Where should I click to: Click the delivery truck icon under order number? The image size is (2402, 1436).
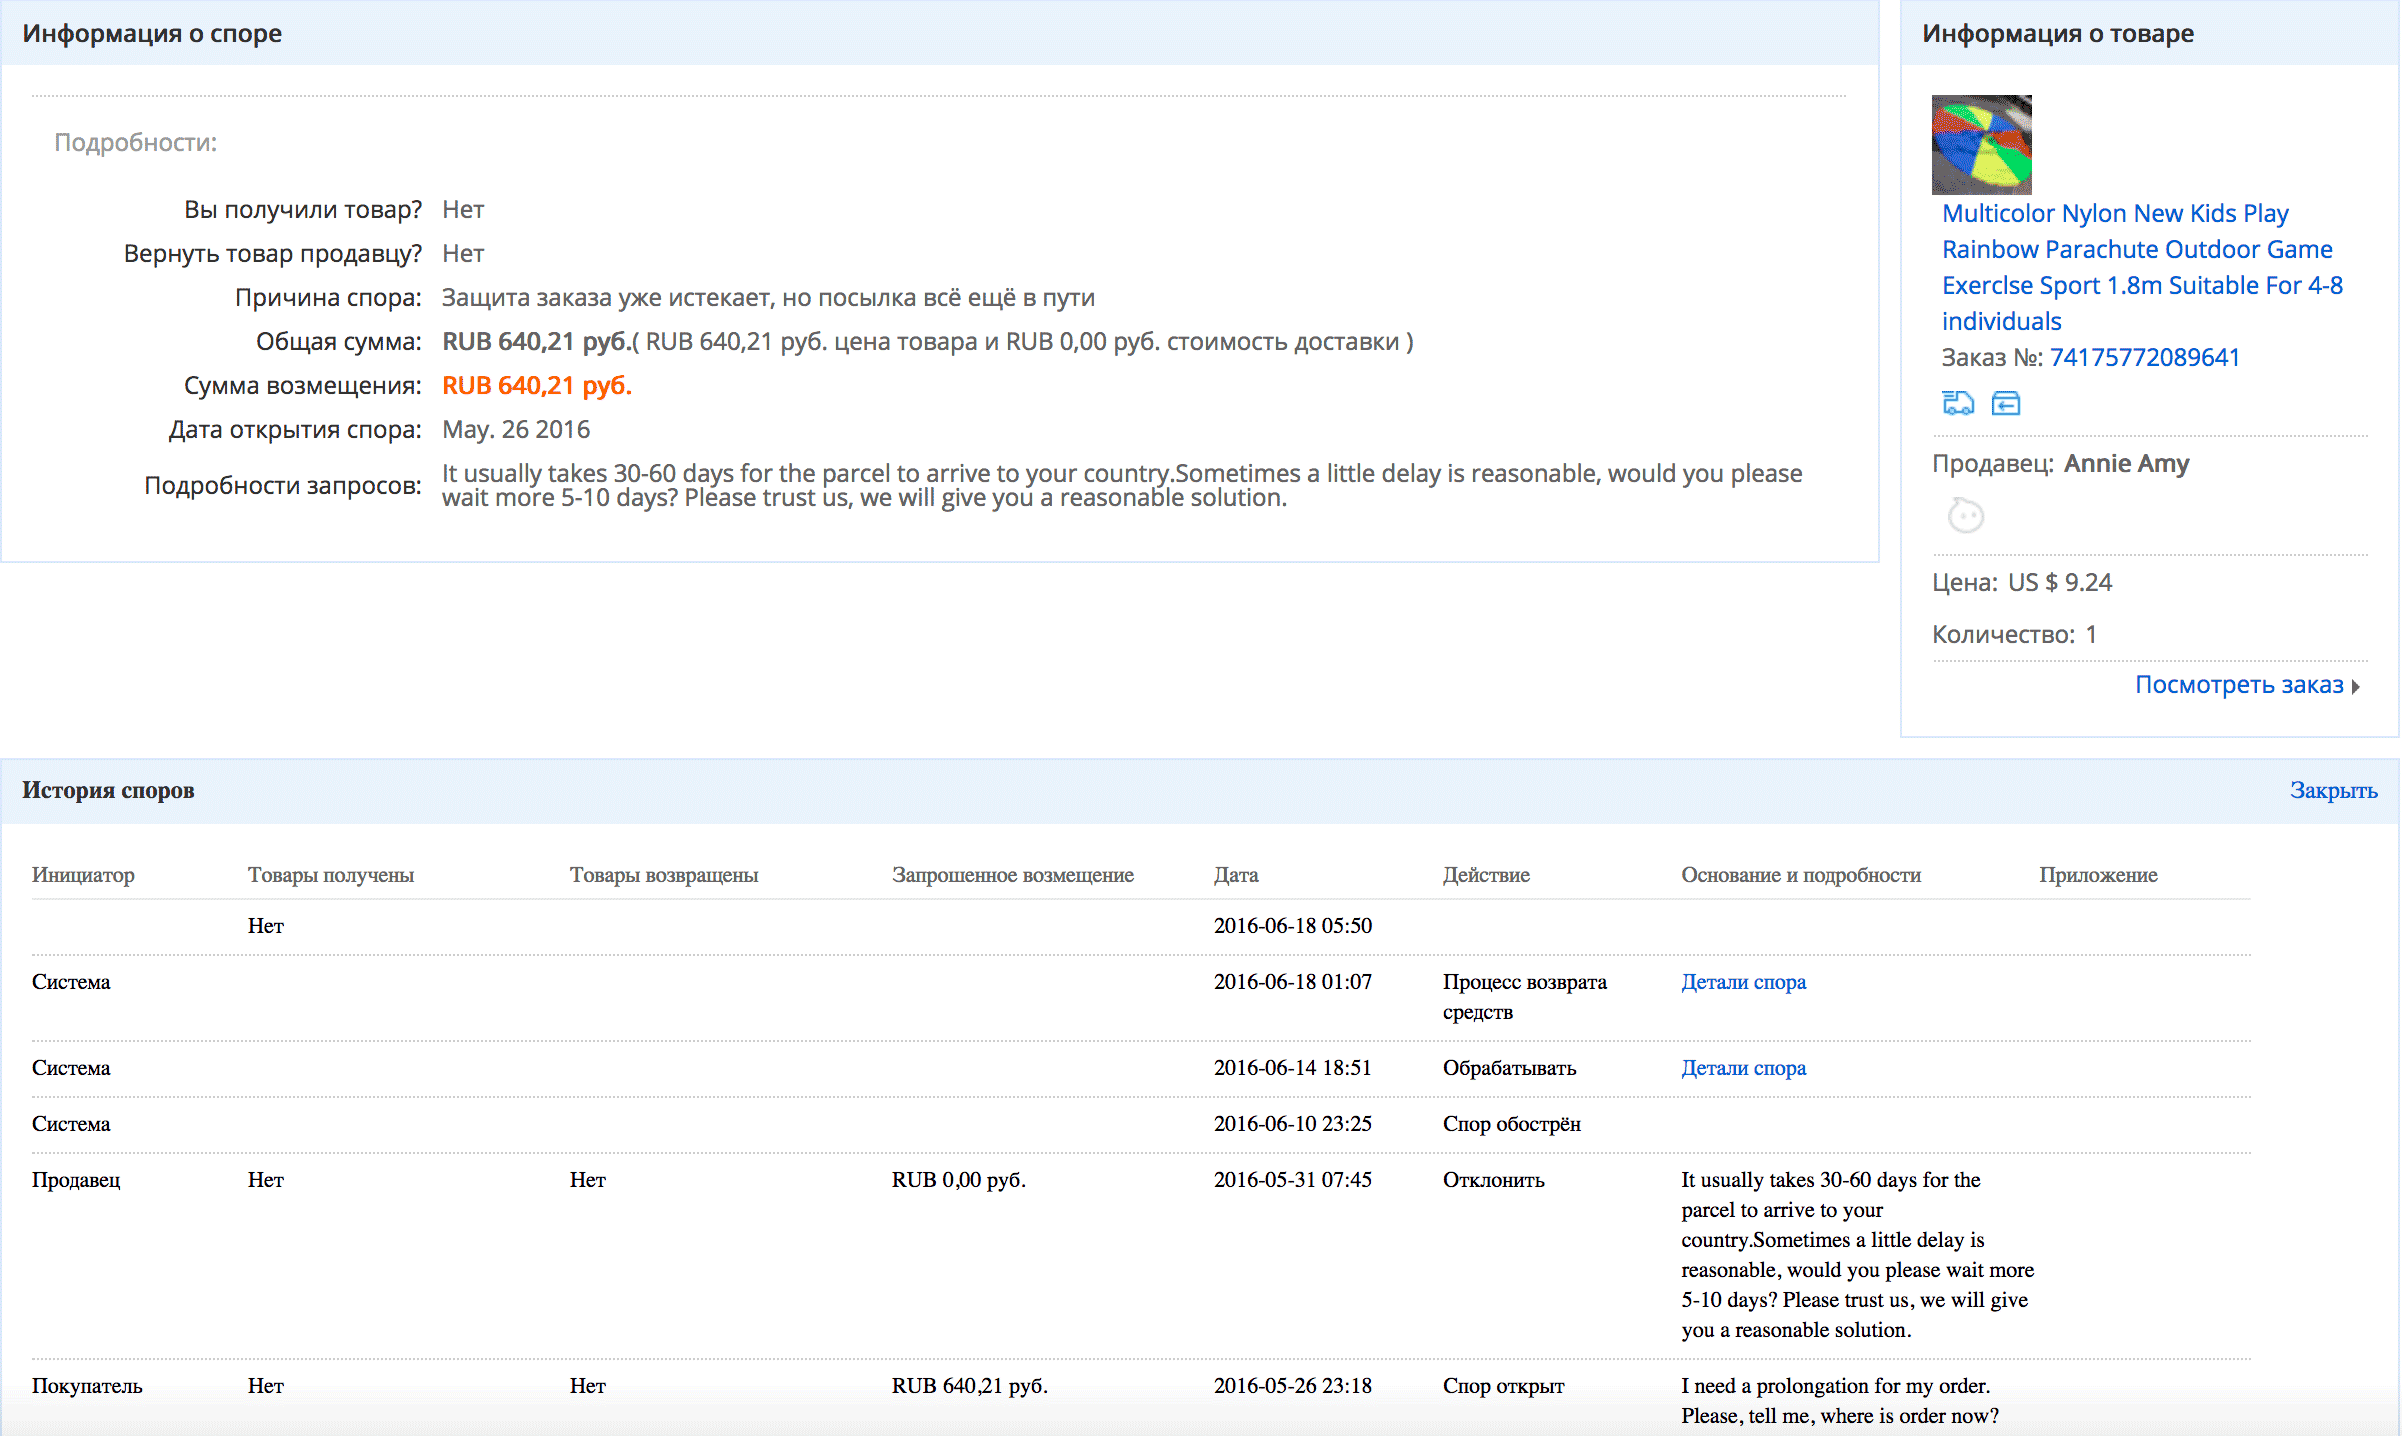(x=1958, y=403)
